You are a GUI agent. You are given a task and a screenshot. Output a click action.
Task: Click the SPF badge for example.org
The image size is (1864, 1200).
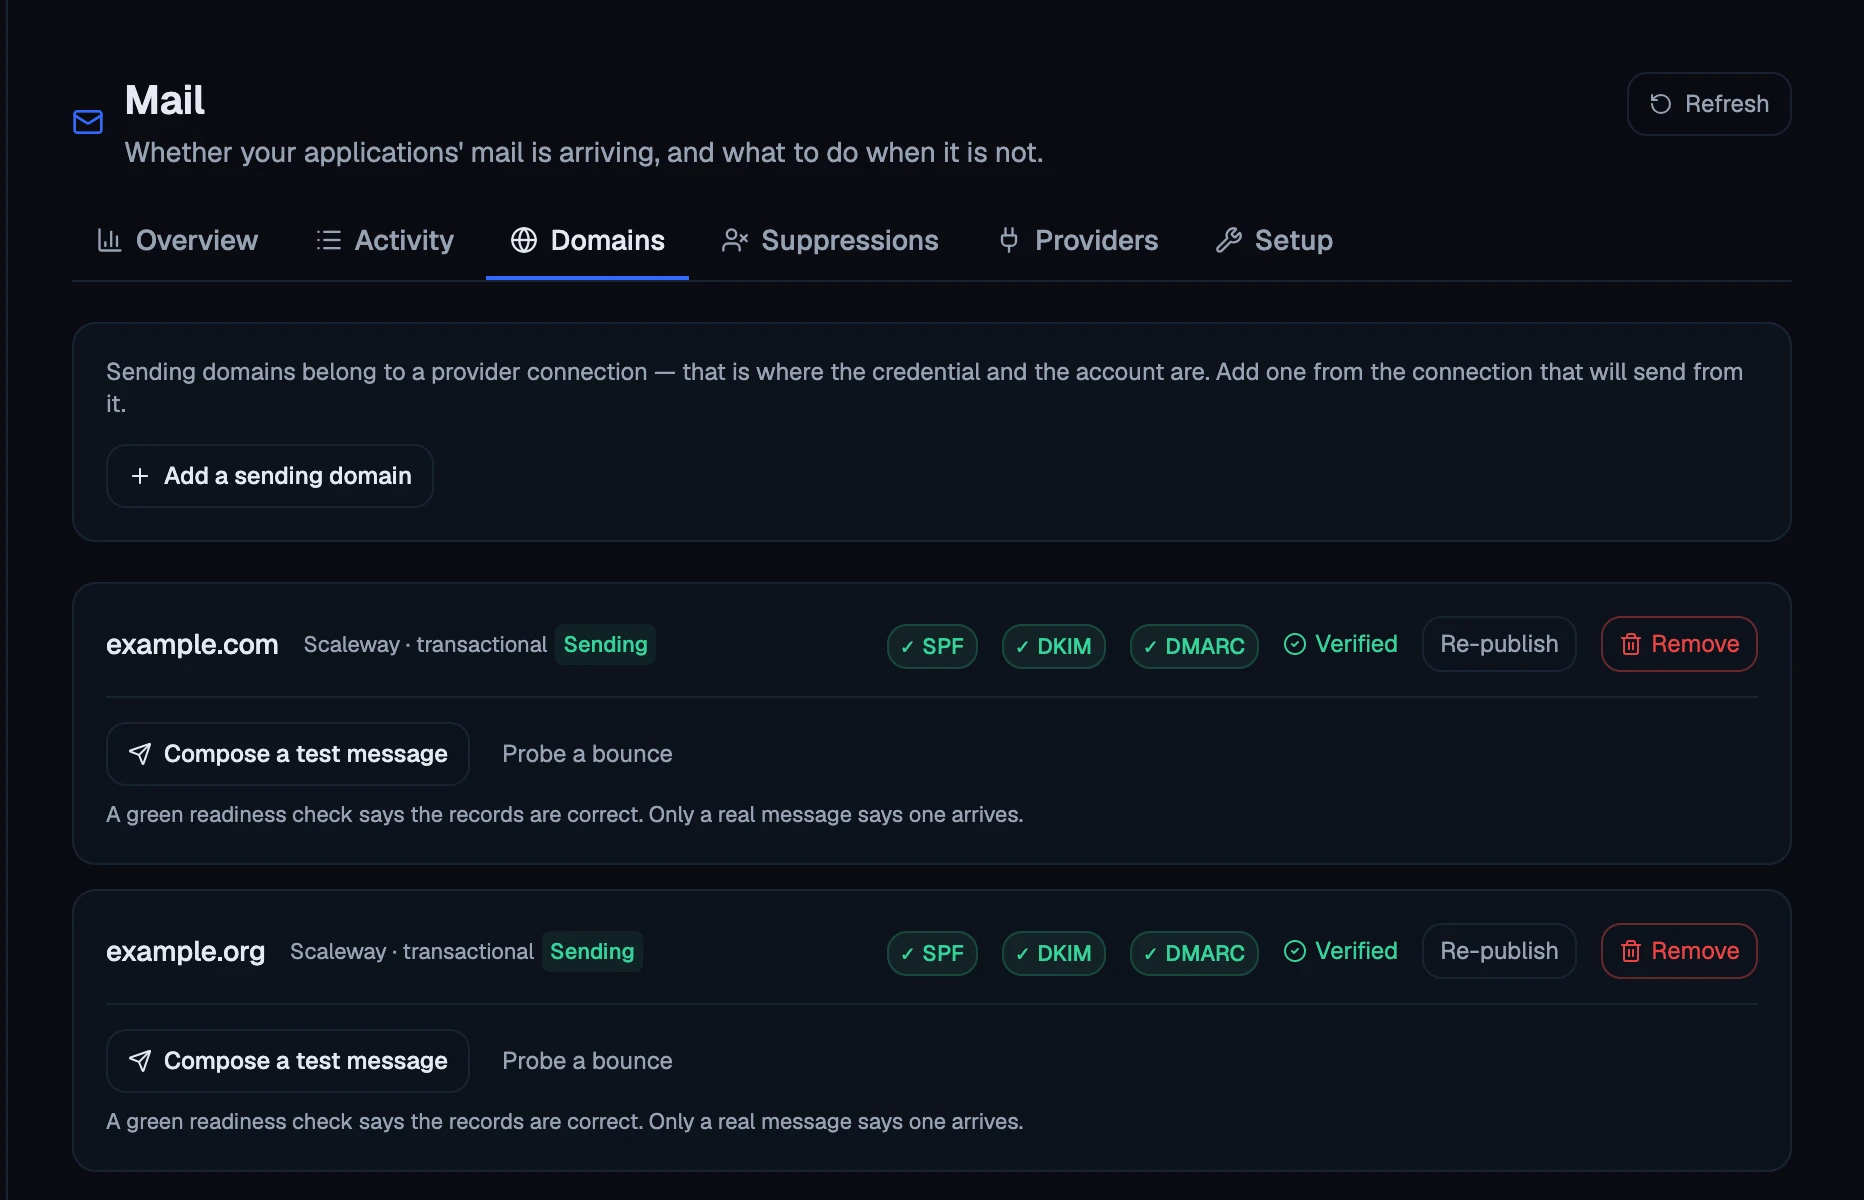(932, 953)
